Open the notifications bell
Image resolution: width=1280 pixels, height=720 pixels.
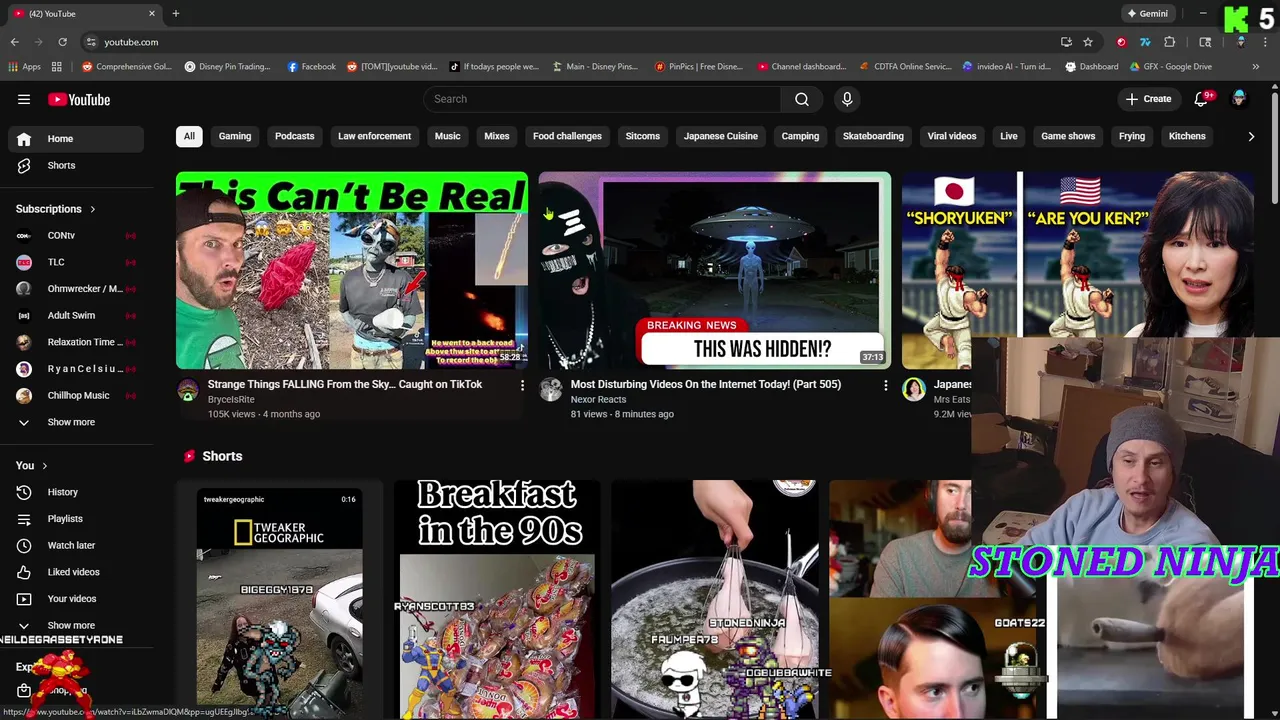pos(1202,99)
